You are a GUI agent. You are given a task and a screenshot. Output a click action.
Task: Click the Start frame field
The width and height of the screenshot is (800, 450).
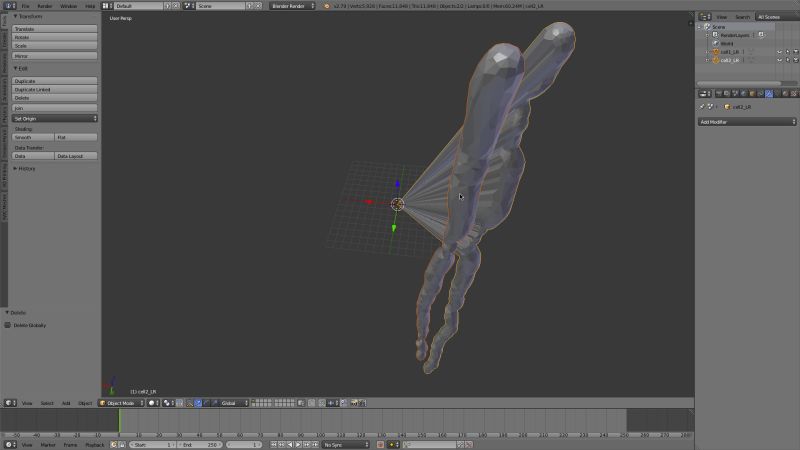pos(152,445)
